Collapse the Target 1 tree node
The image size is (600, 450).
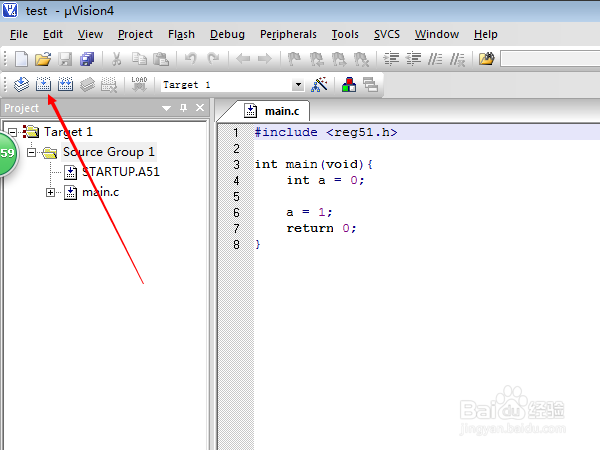(13, 132)
